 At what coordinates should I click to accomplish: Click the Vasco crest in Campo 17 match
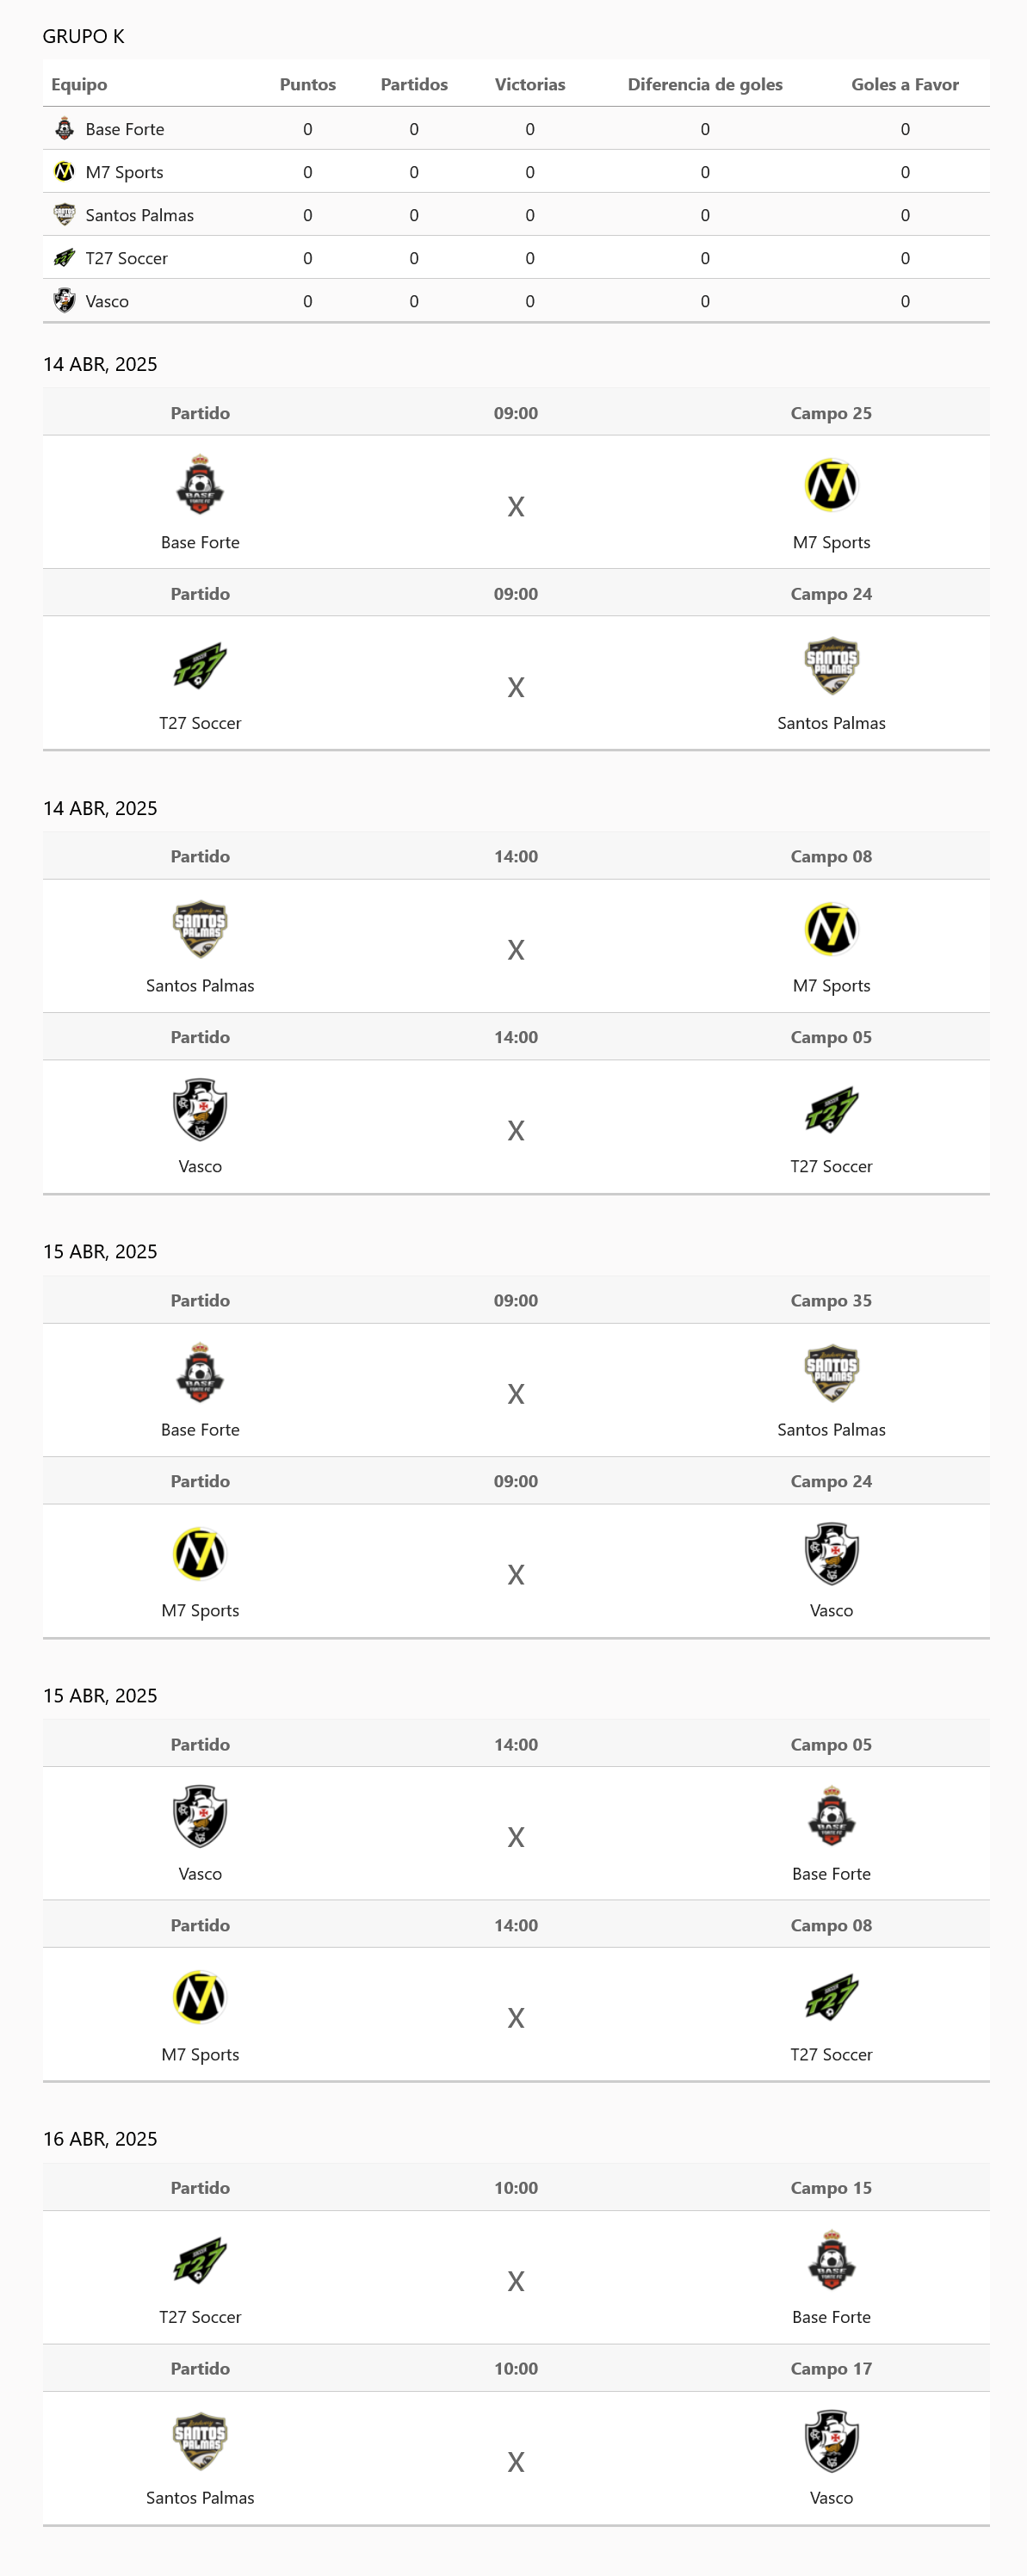coord(831,2441)
